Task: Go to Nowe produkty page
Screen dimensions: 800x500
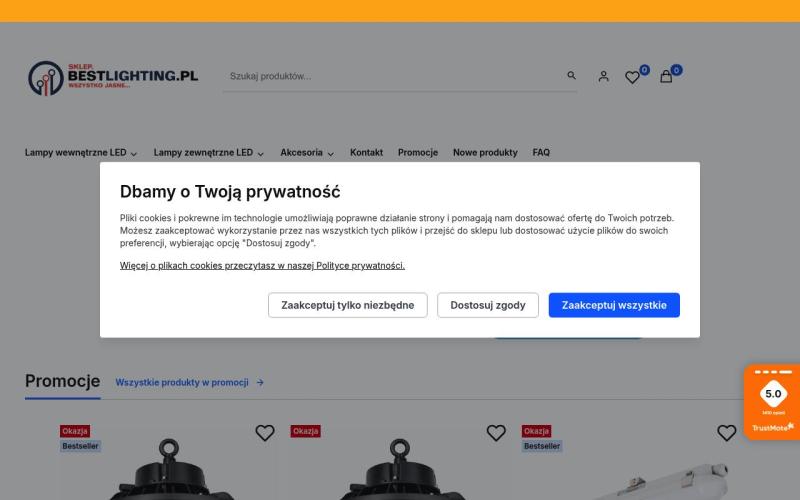Action: [x=485, y=153]
